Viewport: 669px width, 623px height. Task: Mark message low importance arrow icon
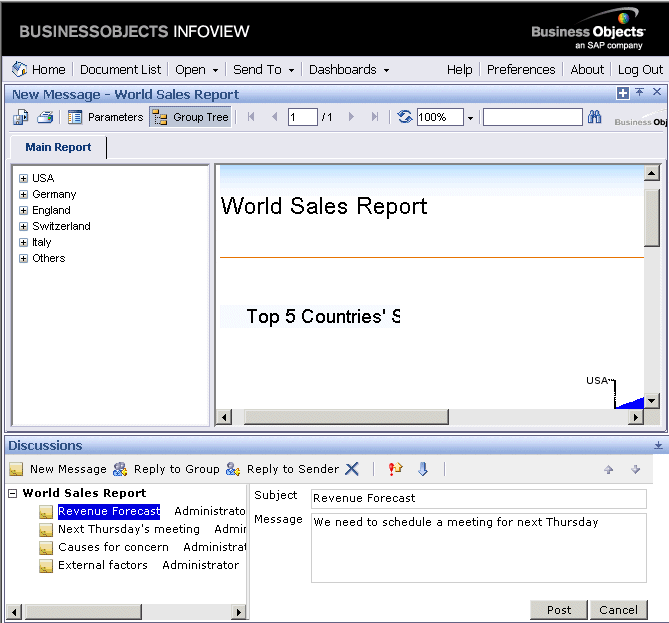(x=423, y=469)
